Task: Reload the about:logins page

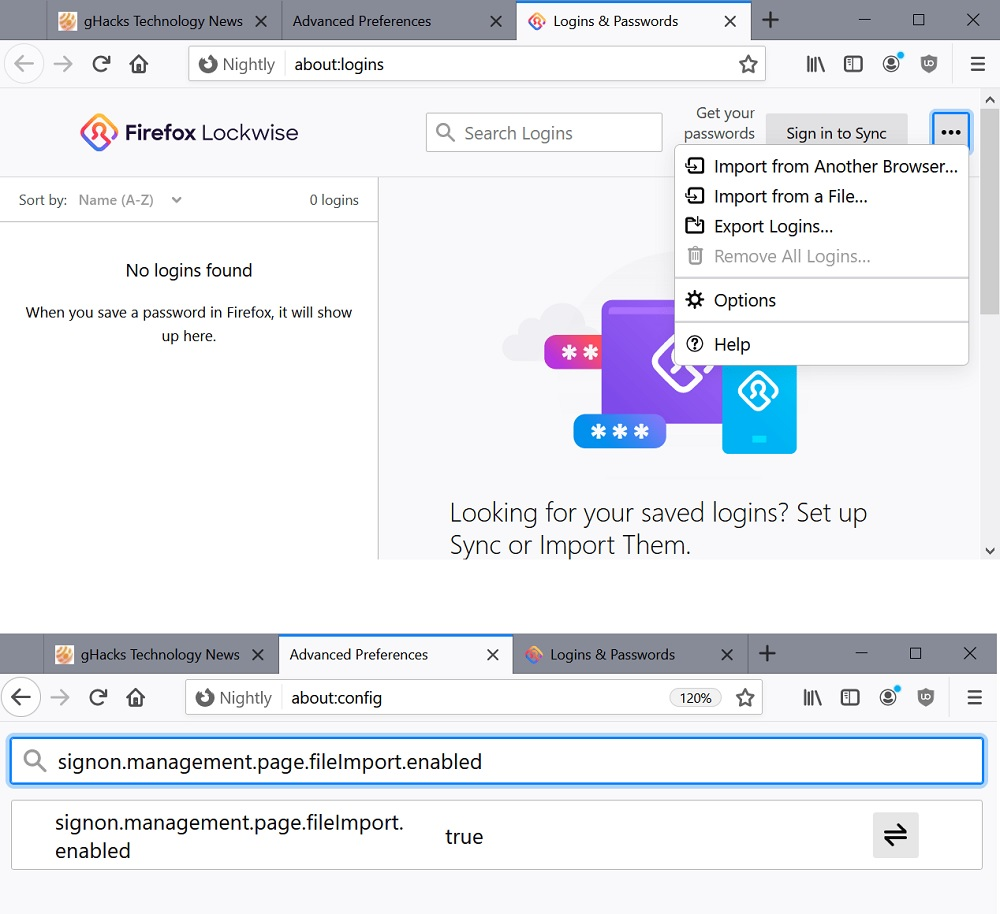Action: pos(101,64)
